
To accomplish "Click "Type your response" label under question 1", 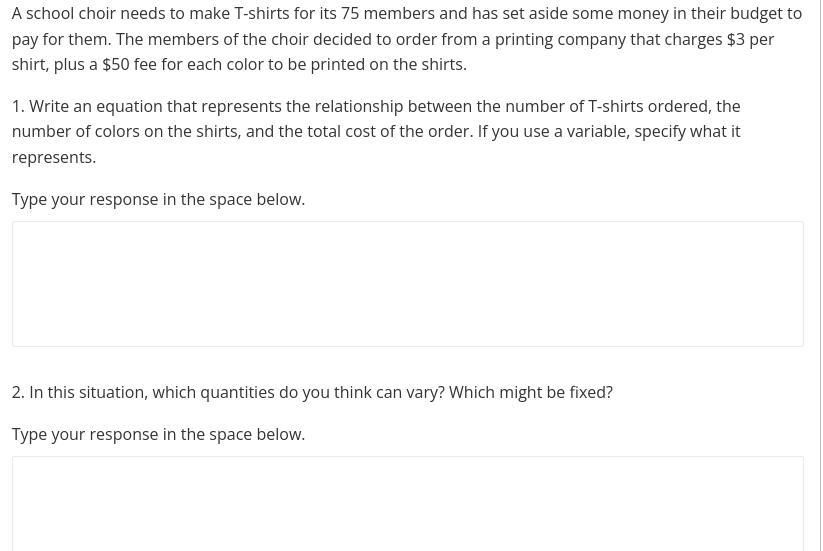I will [x=158, y=199].
